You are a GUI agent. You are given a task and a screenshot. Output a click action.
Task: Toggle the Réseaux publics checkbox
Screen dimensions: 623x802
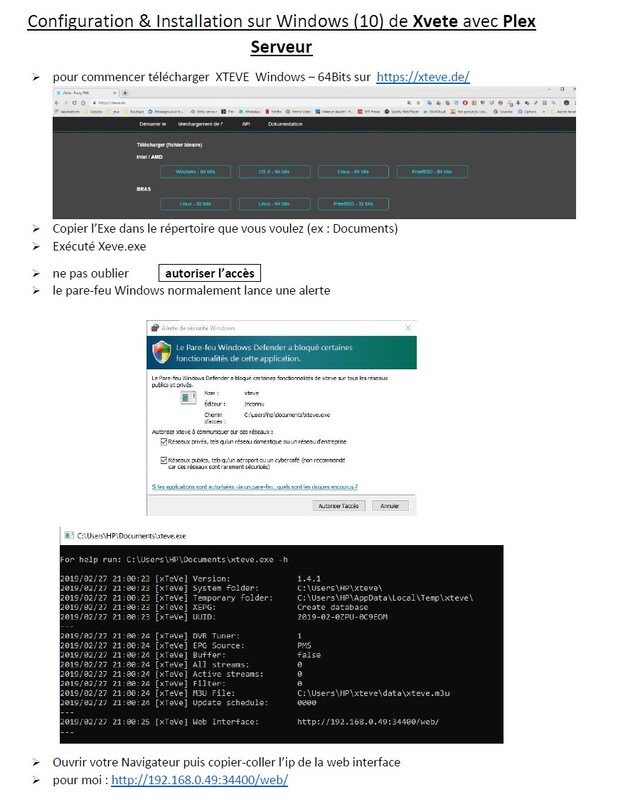(x=164, y=460)
